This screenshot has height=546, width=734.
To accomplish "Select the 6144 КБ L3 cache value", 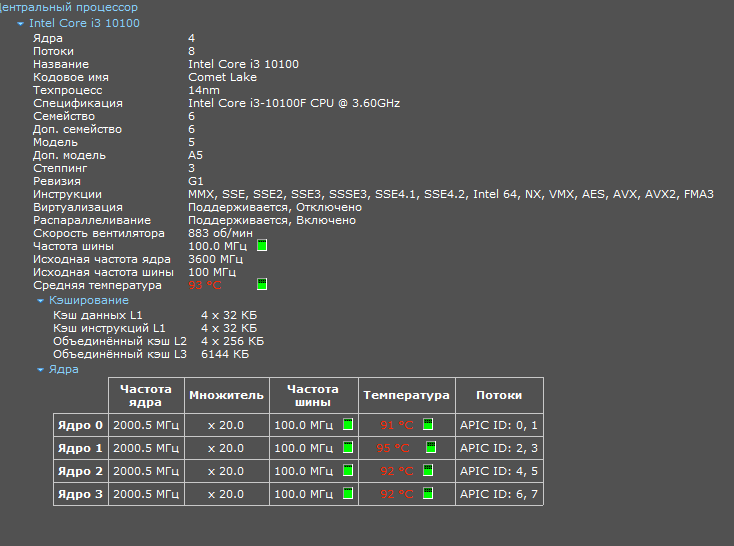I will click(x=225, y=354).
